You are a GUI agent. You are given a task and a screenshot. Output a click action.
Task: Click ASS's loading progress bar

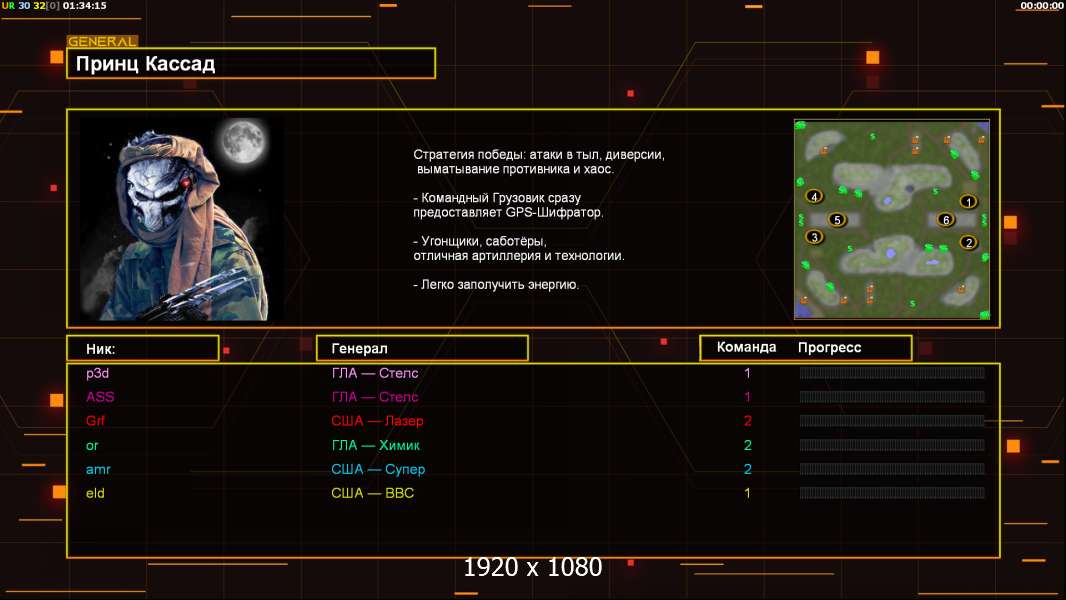tap(892, 396)
